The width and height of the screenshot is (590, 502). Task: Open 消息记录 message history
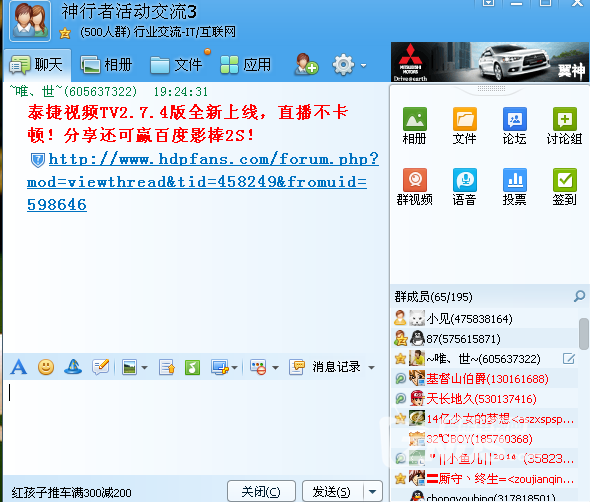coord(325,367)
